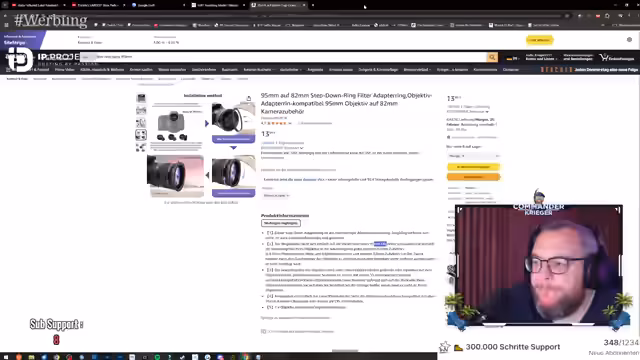This screenshot has width=640, height=360.
Task: Click the orange buy-now button
Action: [473, 177]
